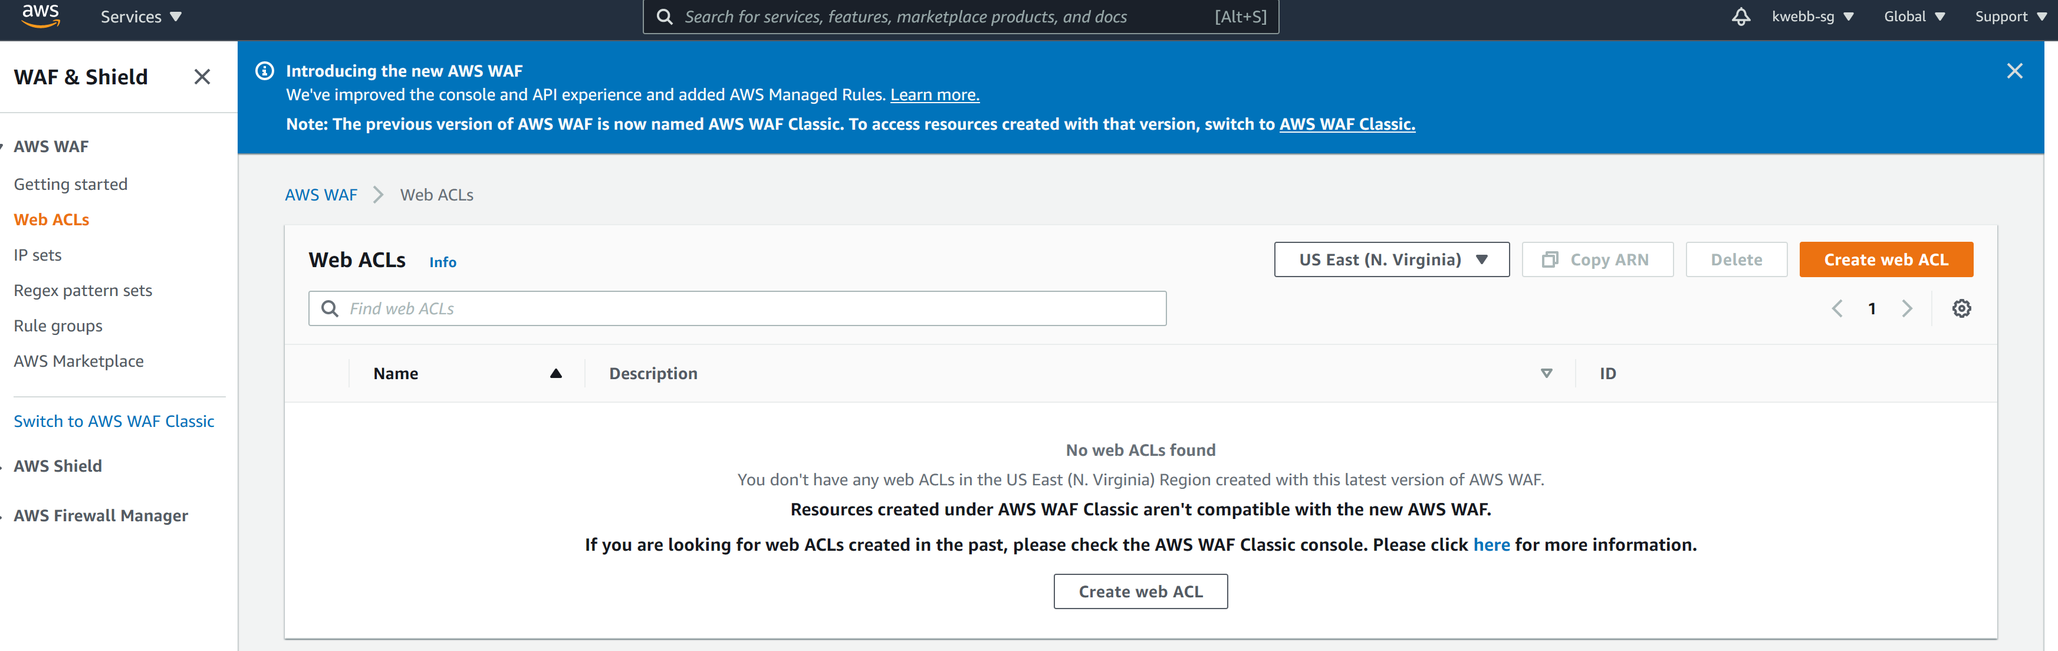Select page 1 in pagination

1872,308
